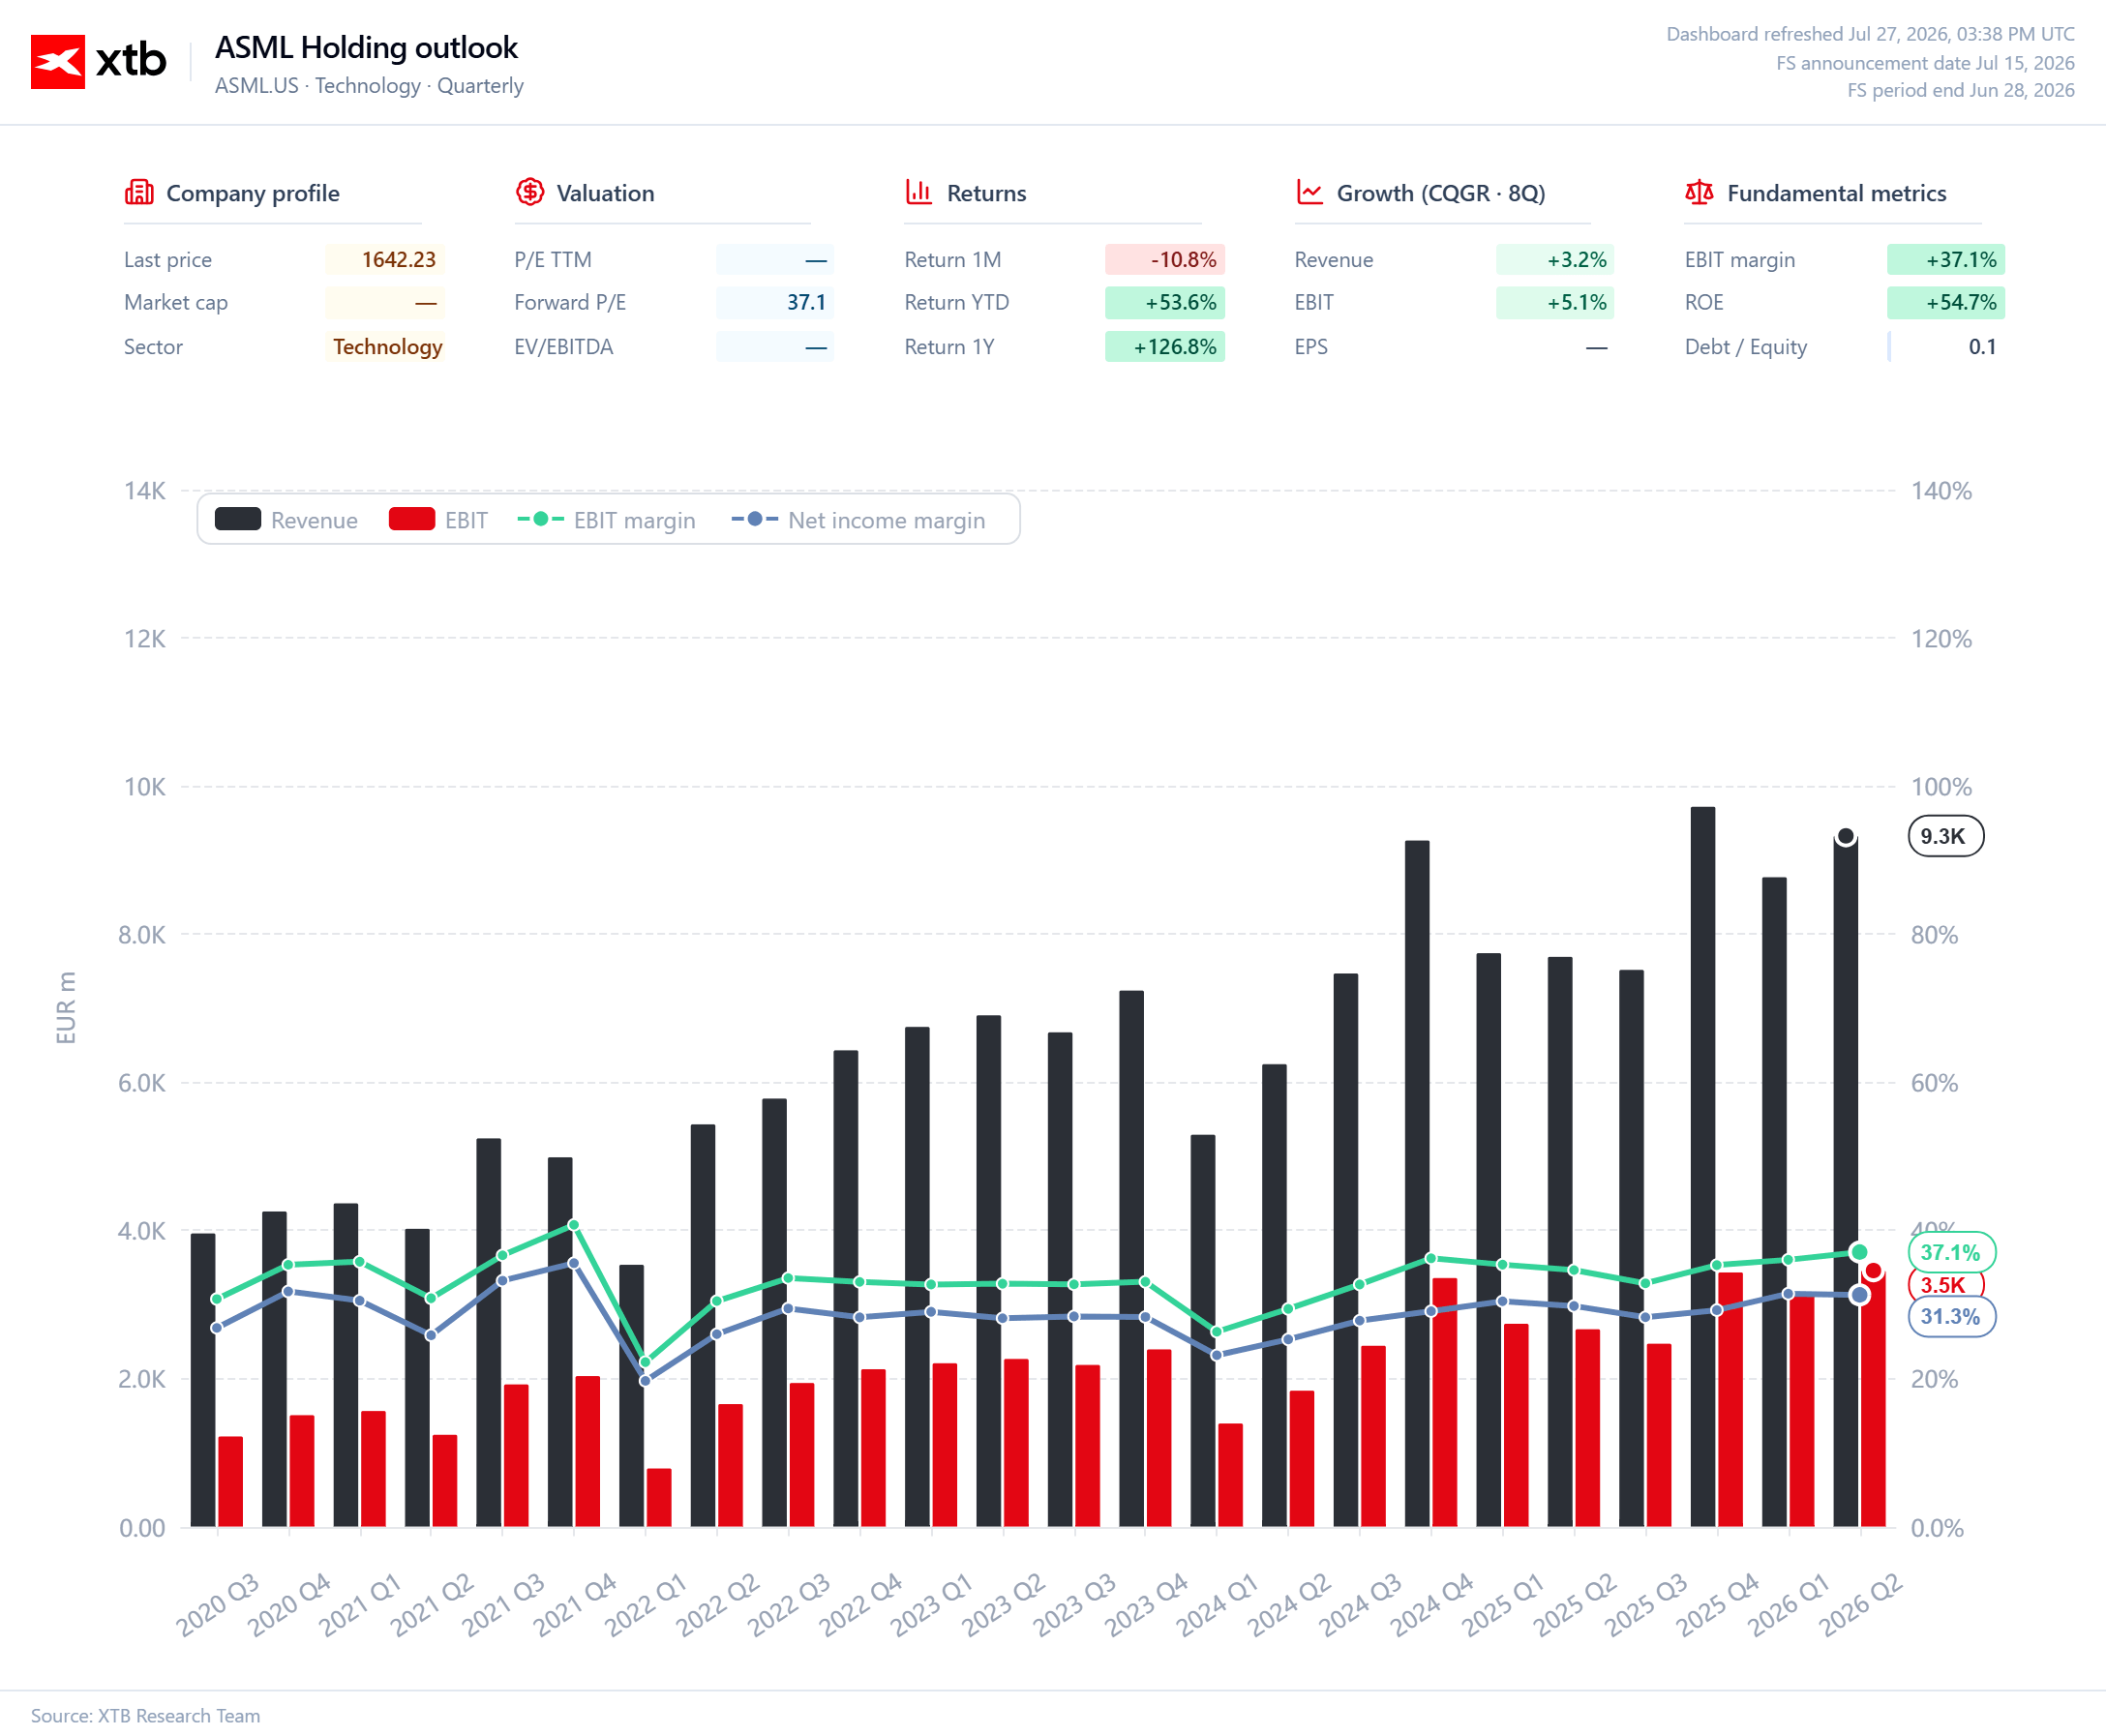Image resolution: width=2106 pixels, height=1736 pixels.
Task: Click the xtb logo
Action: coord(98,61)
